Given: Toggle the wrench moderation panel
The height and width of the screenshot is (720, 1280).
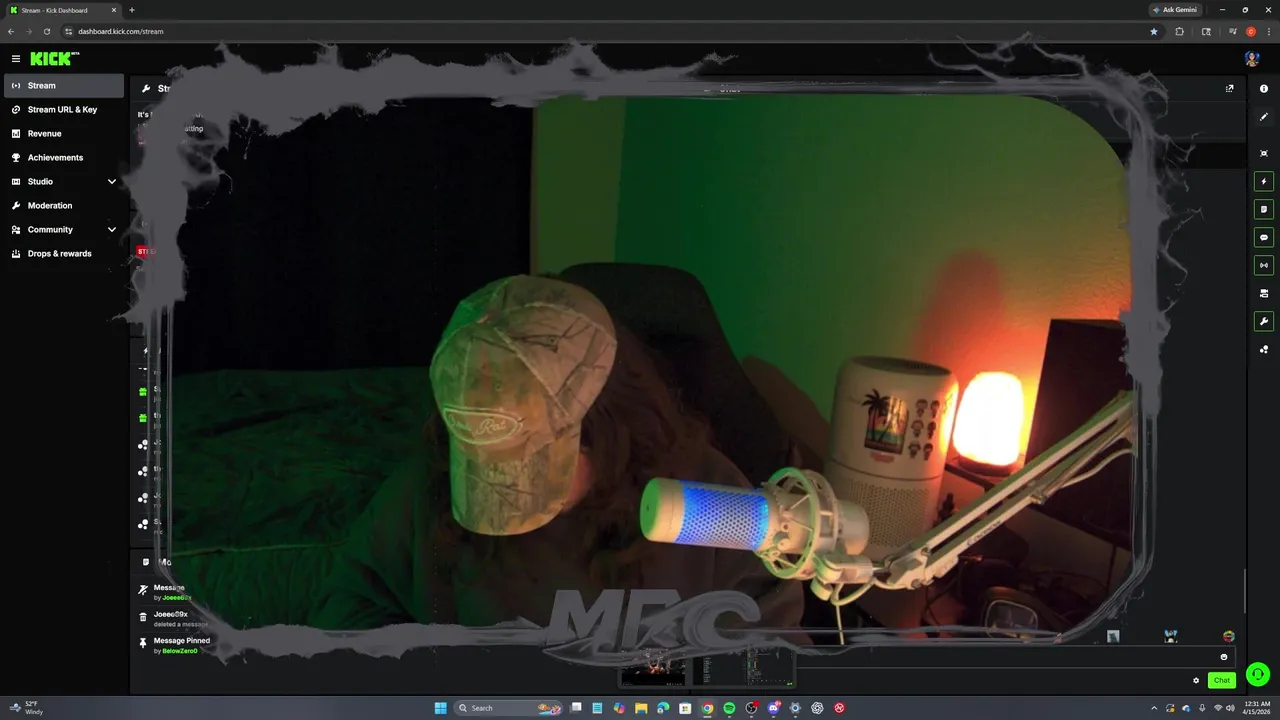Looking at the screenshot, I should click(x=1264, y=322).
